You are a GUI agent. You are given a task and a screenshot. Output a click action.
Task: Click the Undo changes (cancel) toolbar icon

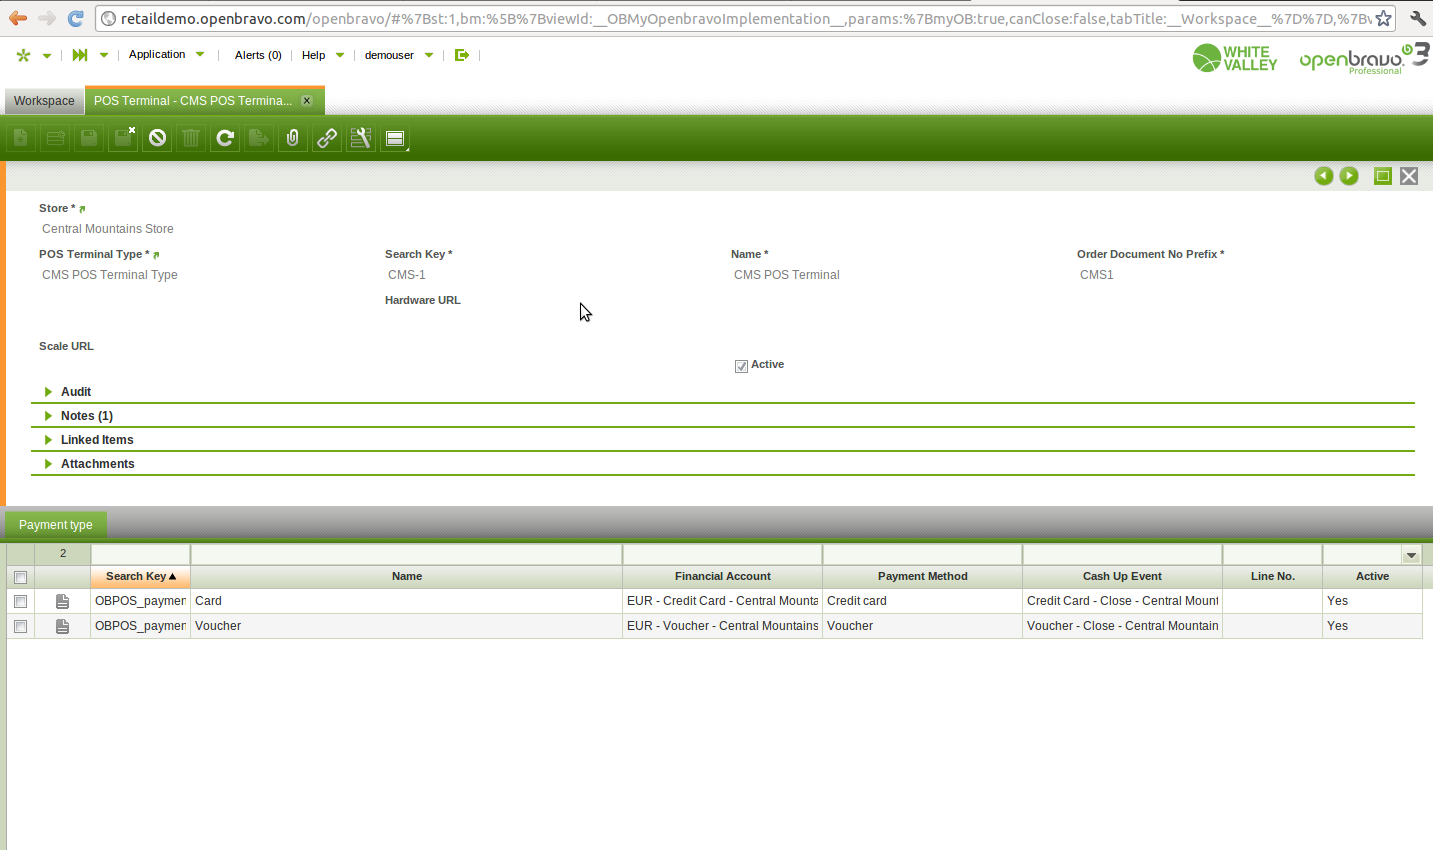(x=157, y=138)
